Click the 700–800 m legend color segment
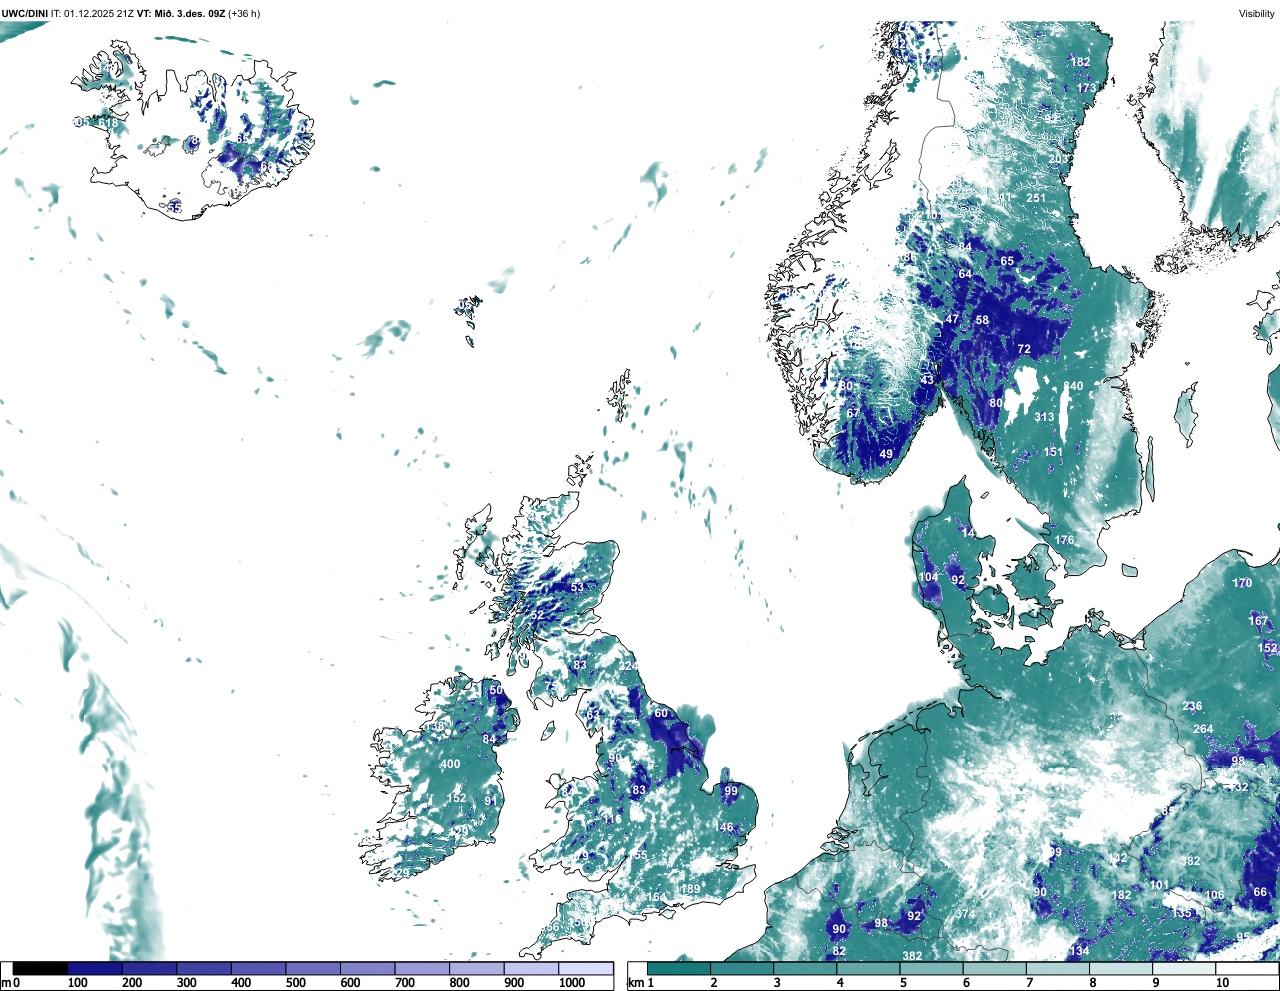1280x991 pixels. pos(422,969)
